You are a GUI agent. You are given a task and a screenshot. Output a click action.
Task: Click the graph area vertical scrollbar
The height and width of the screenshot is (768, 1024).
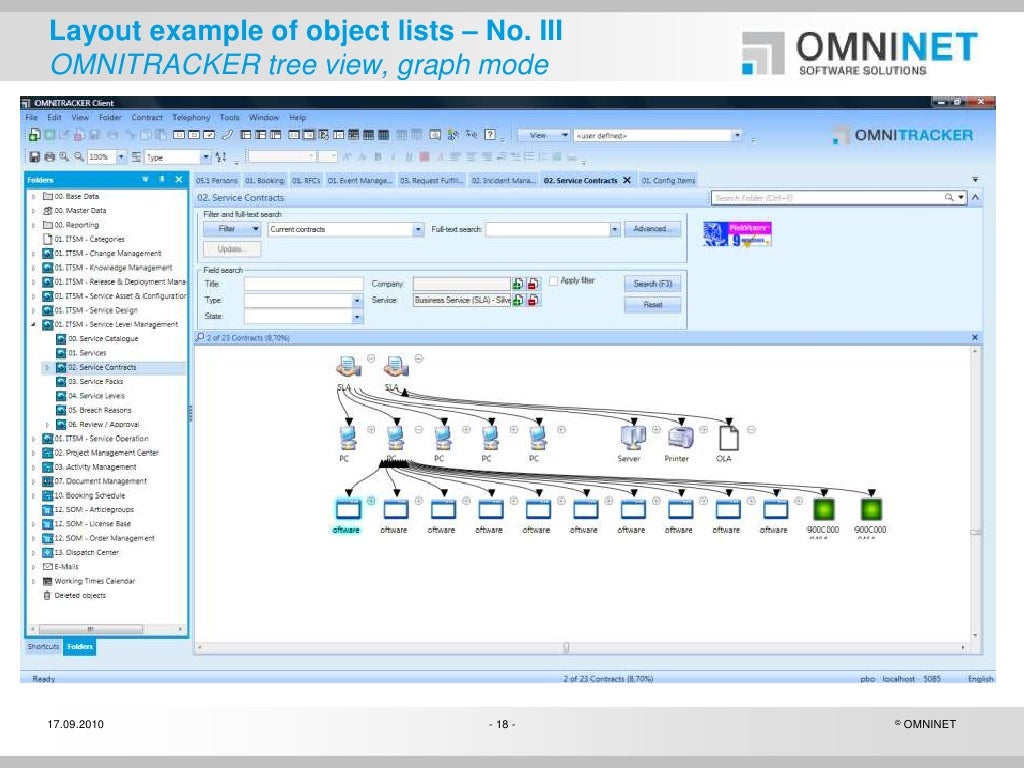pyautogui.click(x=975, y=493)
